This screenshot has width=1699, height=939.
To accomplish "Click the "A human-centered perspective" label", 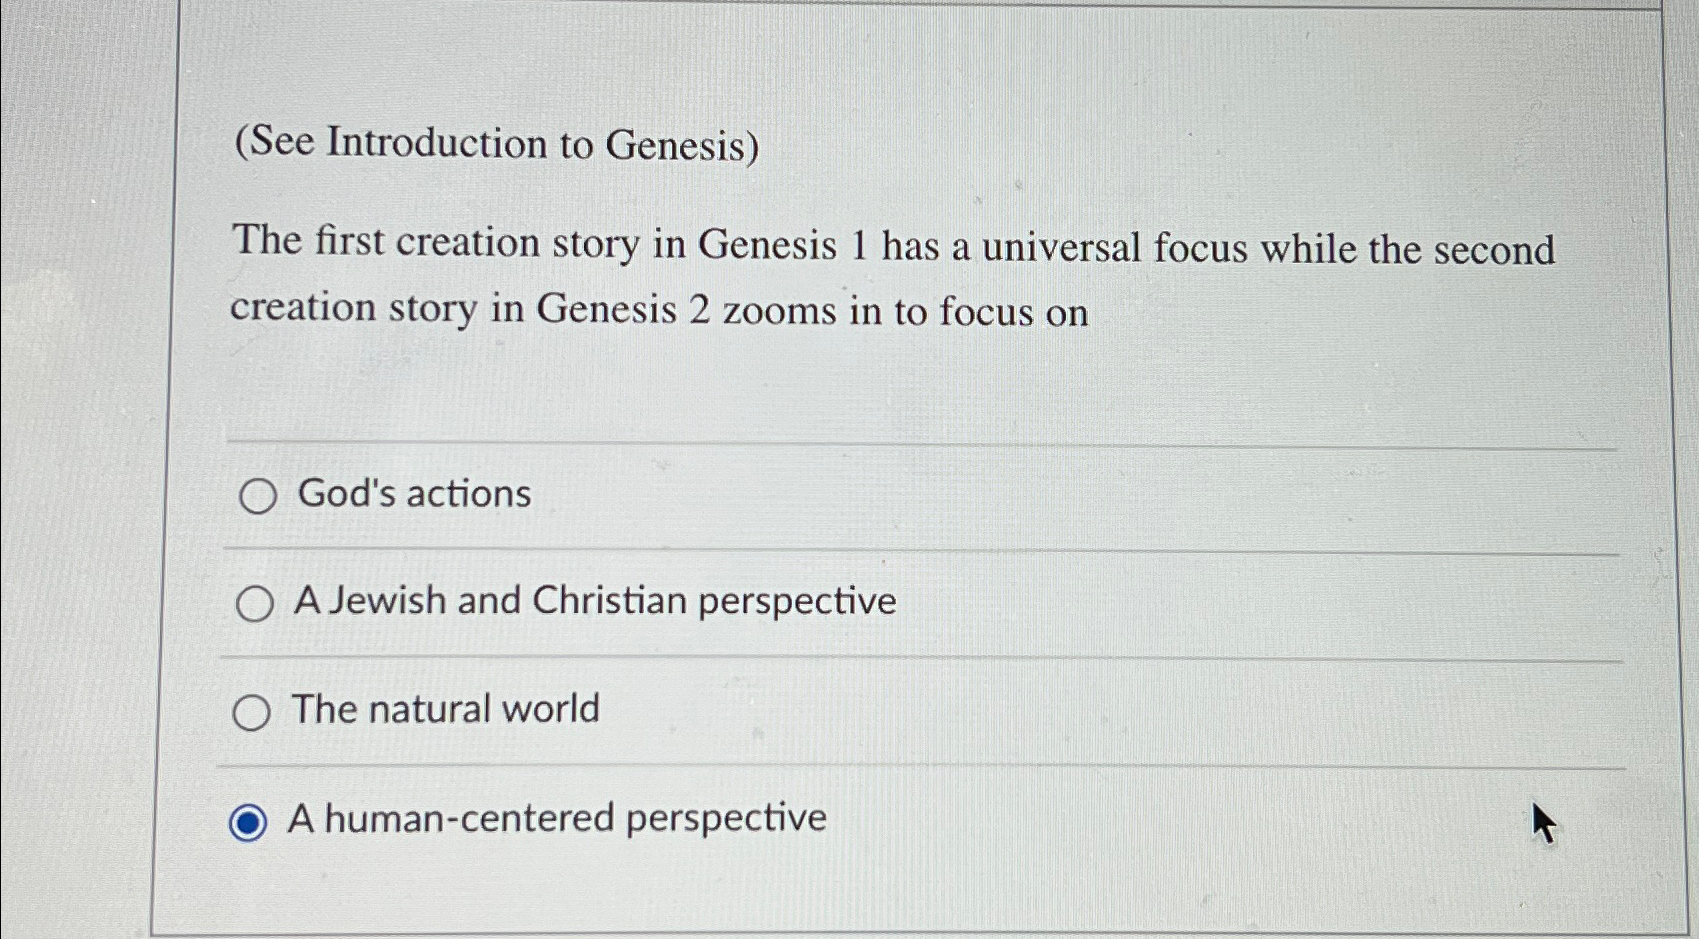I will 556,818.
